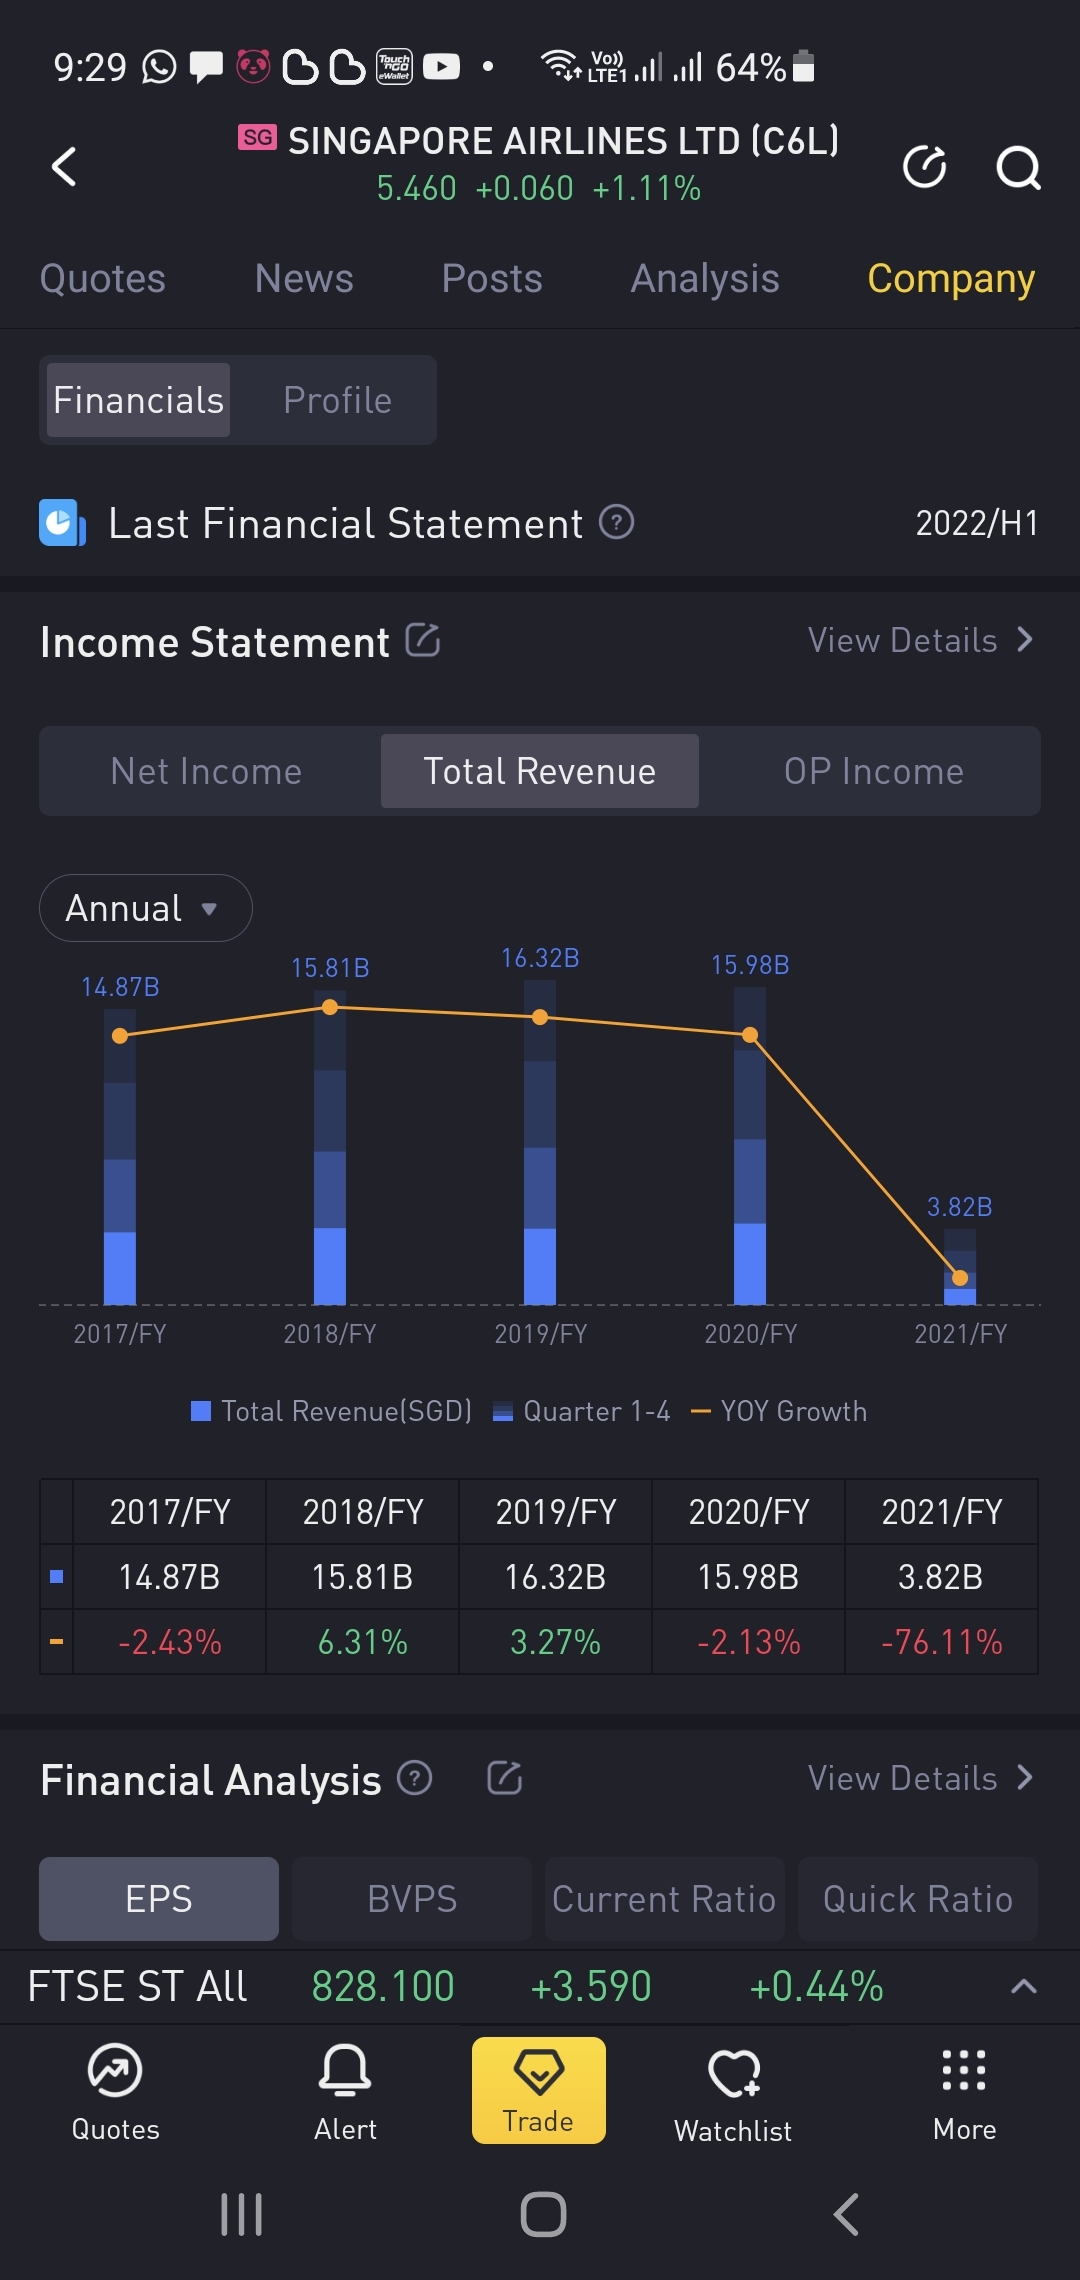Open the Alert bell in bottom navigation
Image resolution: width=1080 pixels, height=2280 pixels.
click(x=345, y=2092)
